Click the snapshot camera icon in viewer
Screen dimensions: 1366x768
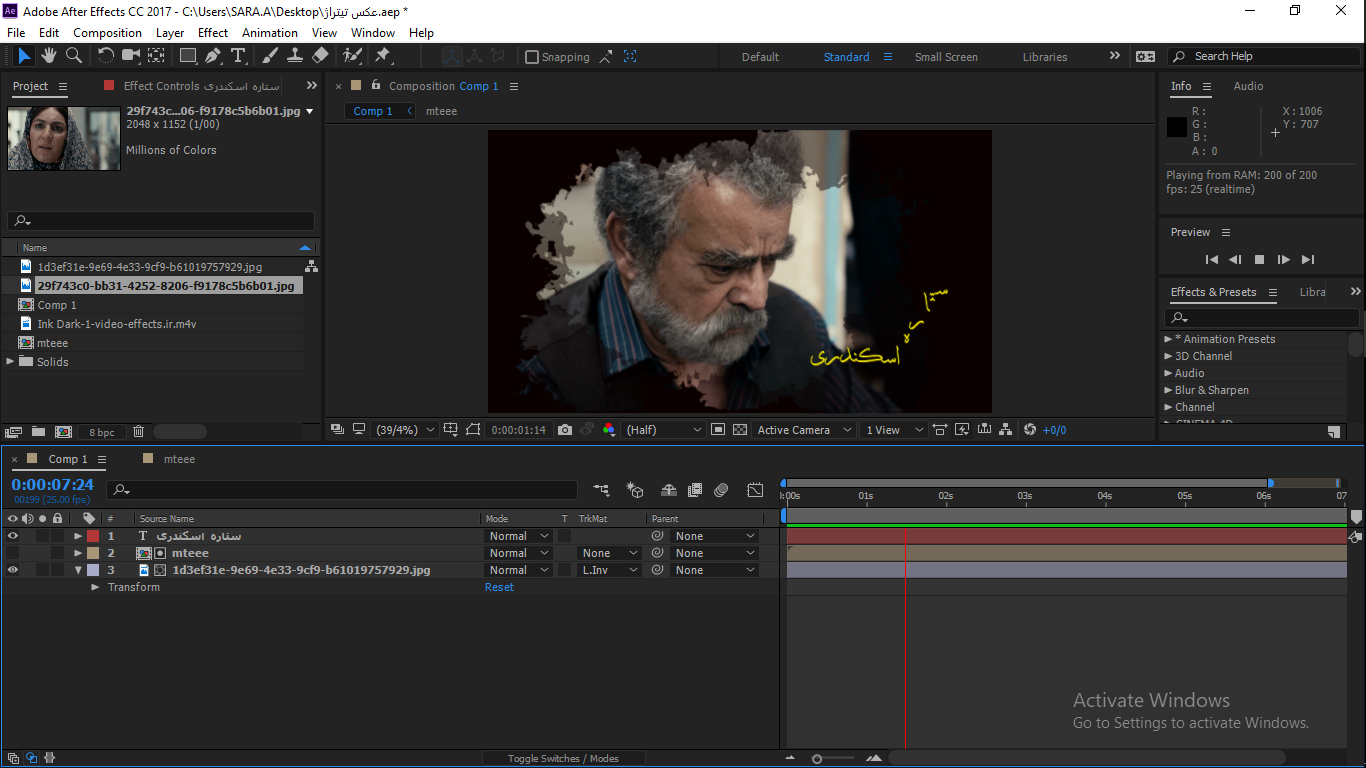[x=565, y=430]
